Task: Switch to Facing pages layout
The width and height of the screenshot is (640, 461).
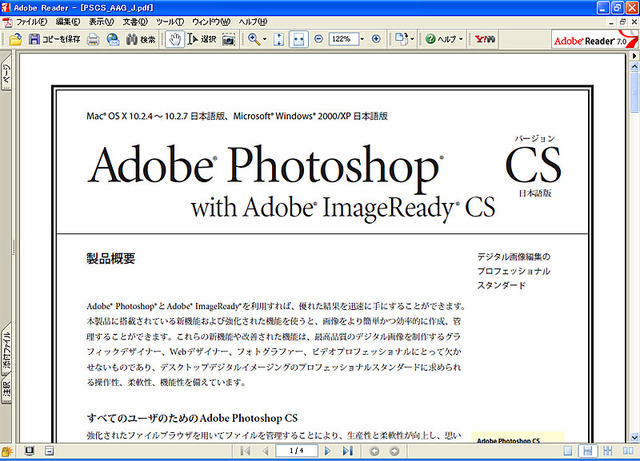Action: (x=628, y=451)
